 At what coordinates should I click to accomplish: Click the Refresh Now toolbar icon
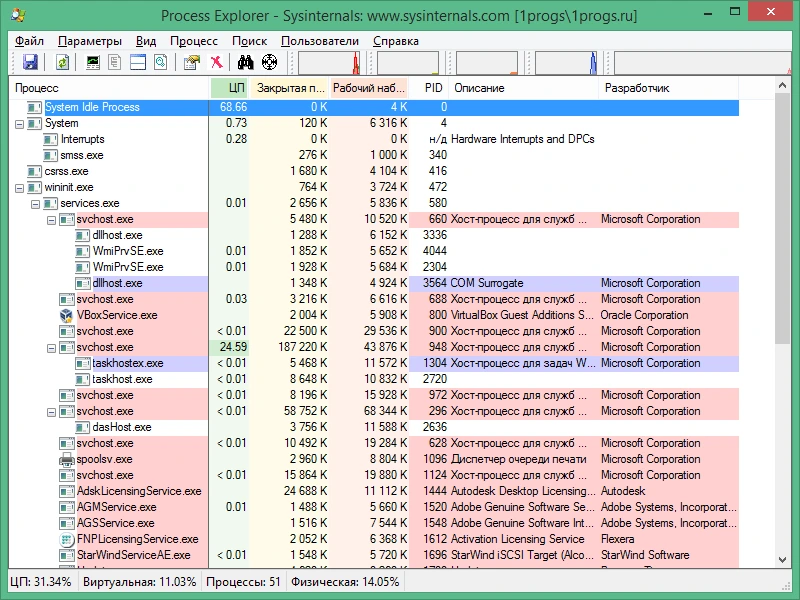point(62,62)
